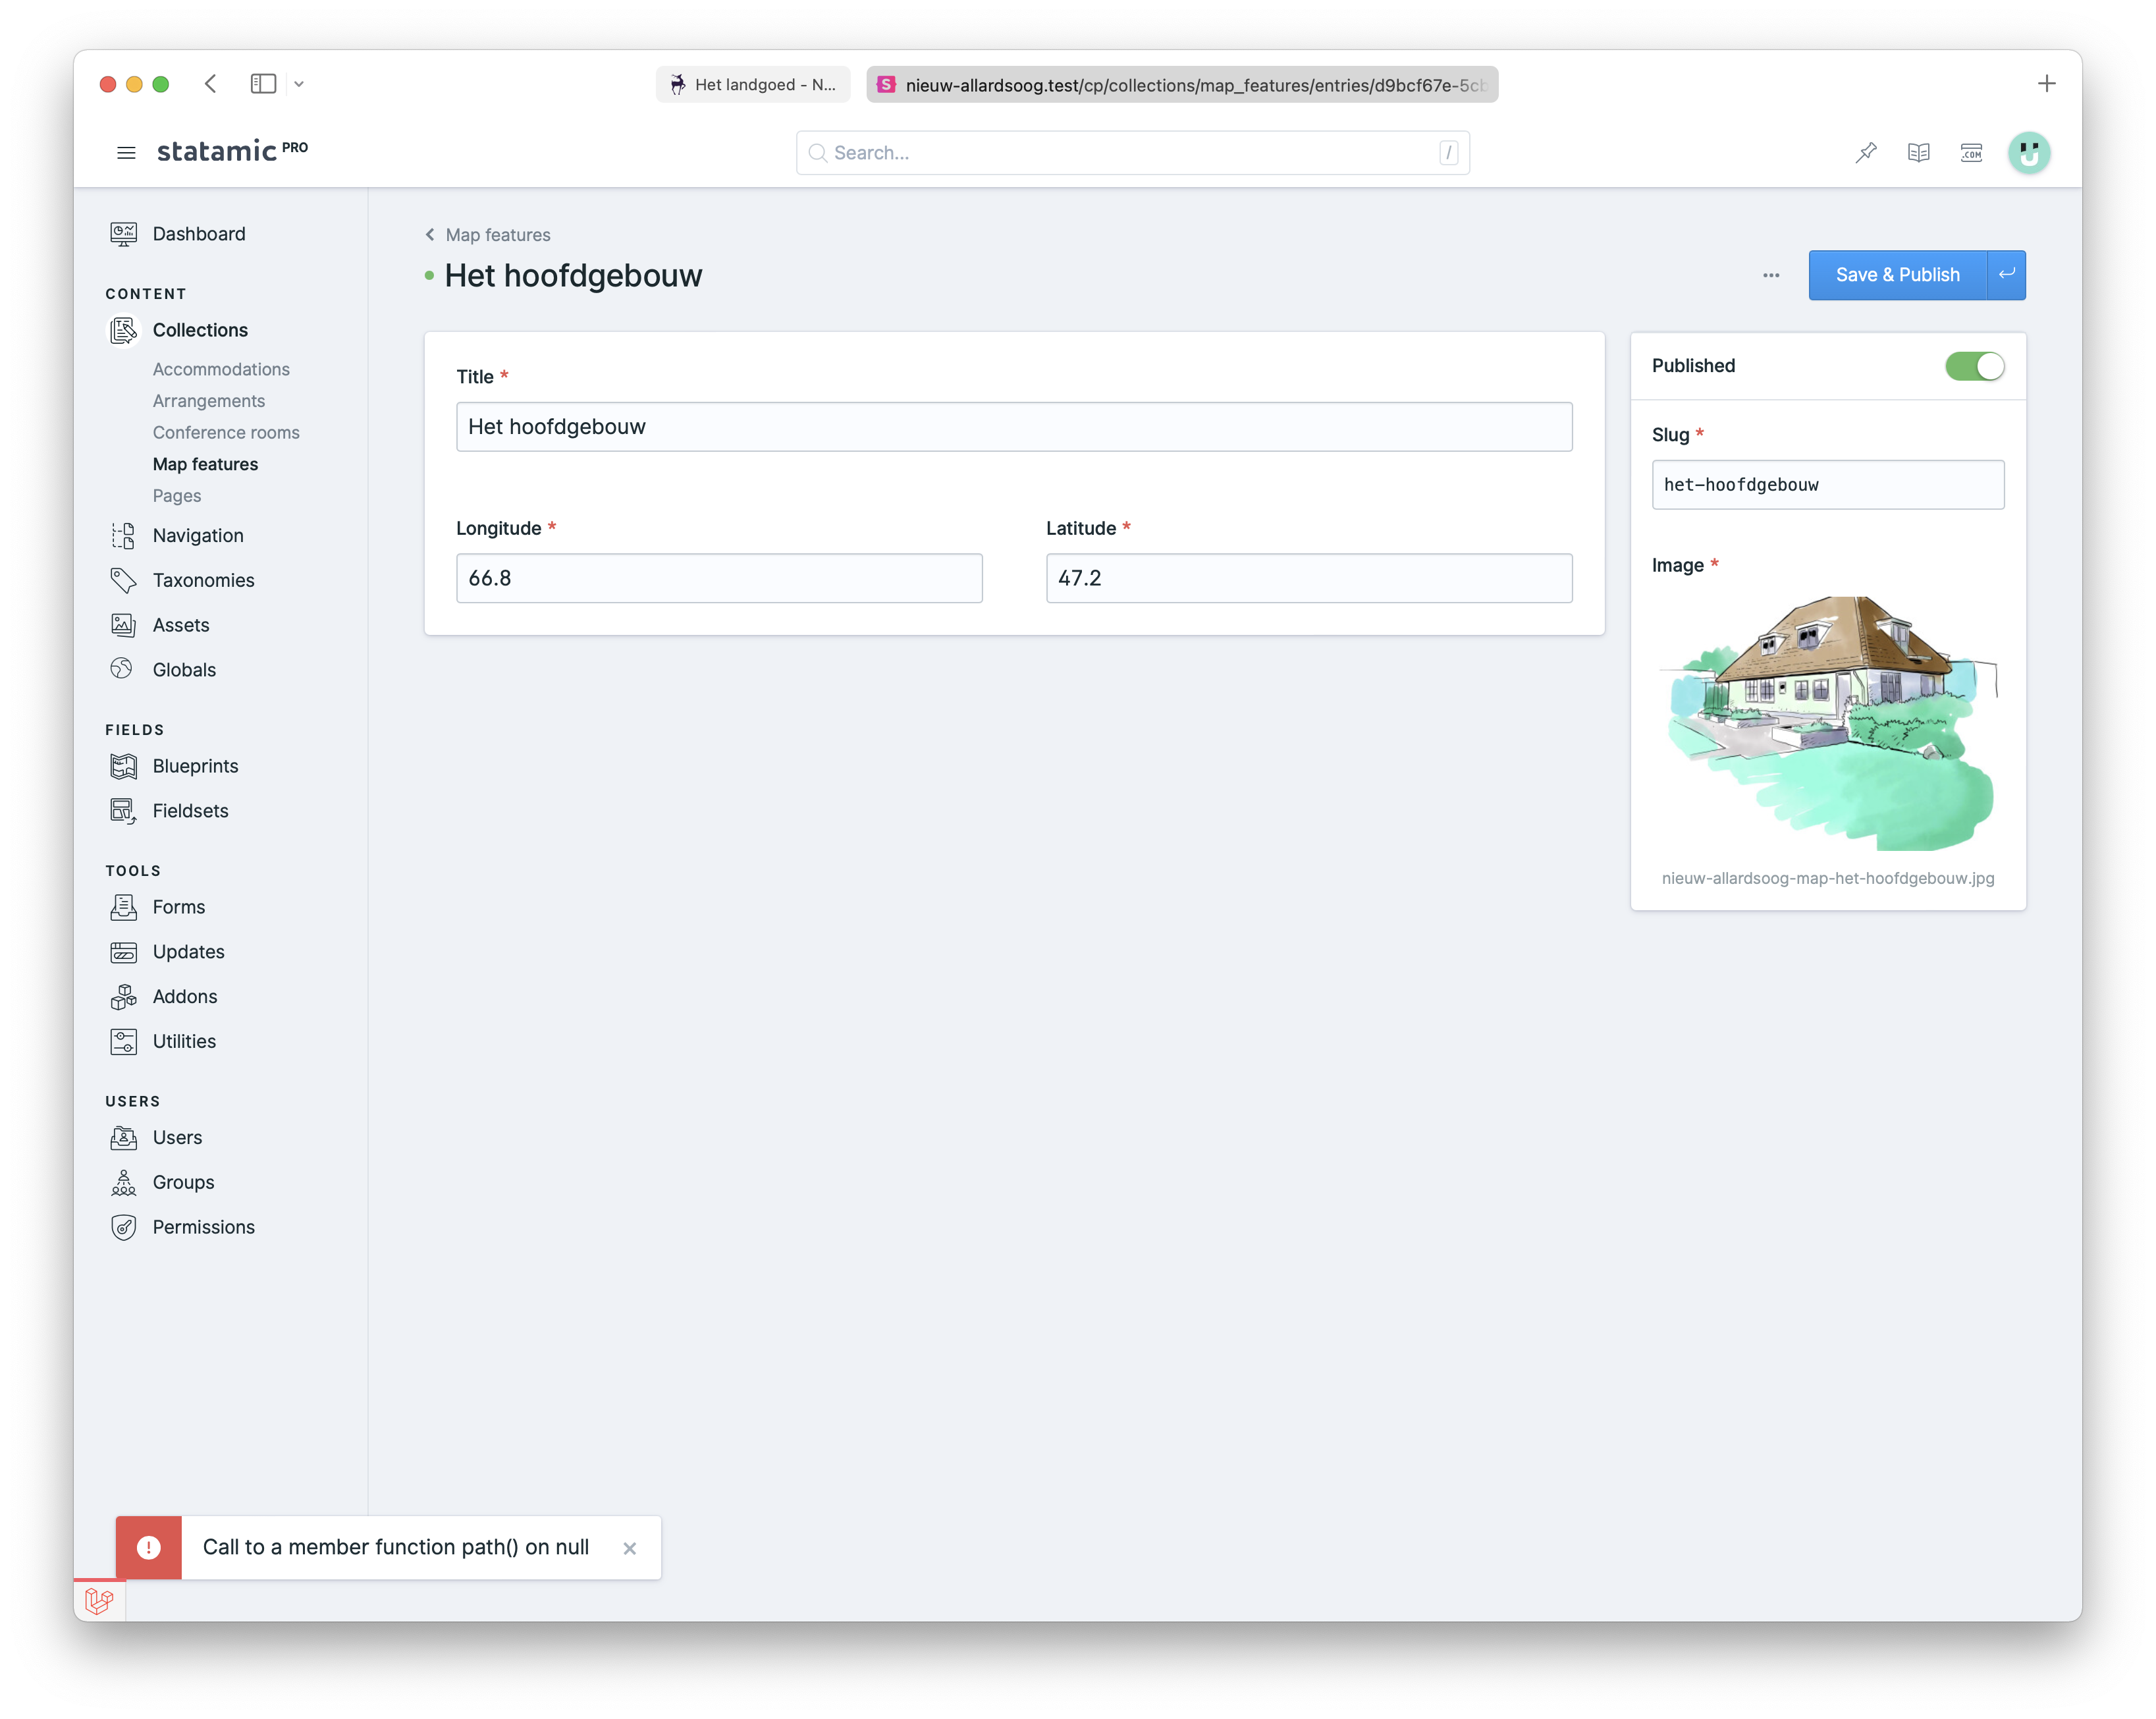
Task: Open the Laravel debugbar icon
Action: pos(99,1601)
